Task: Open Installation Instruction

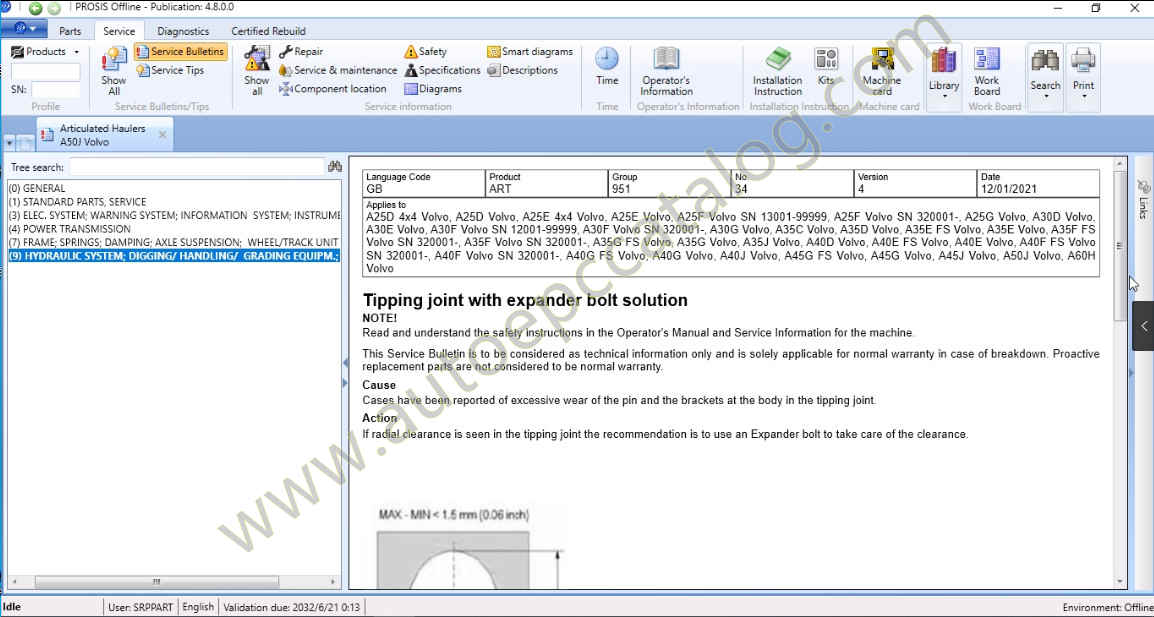Action: (777, 71)
